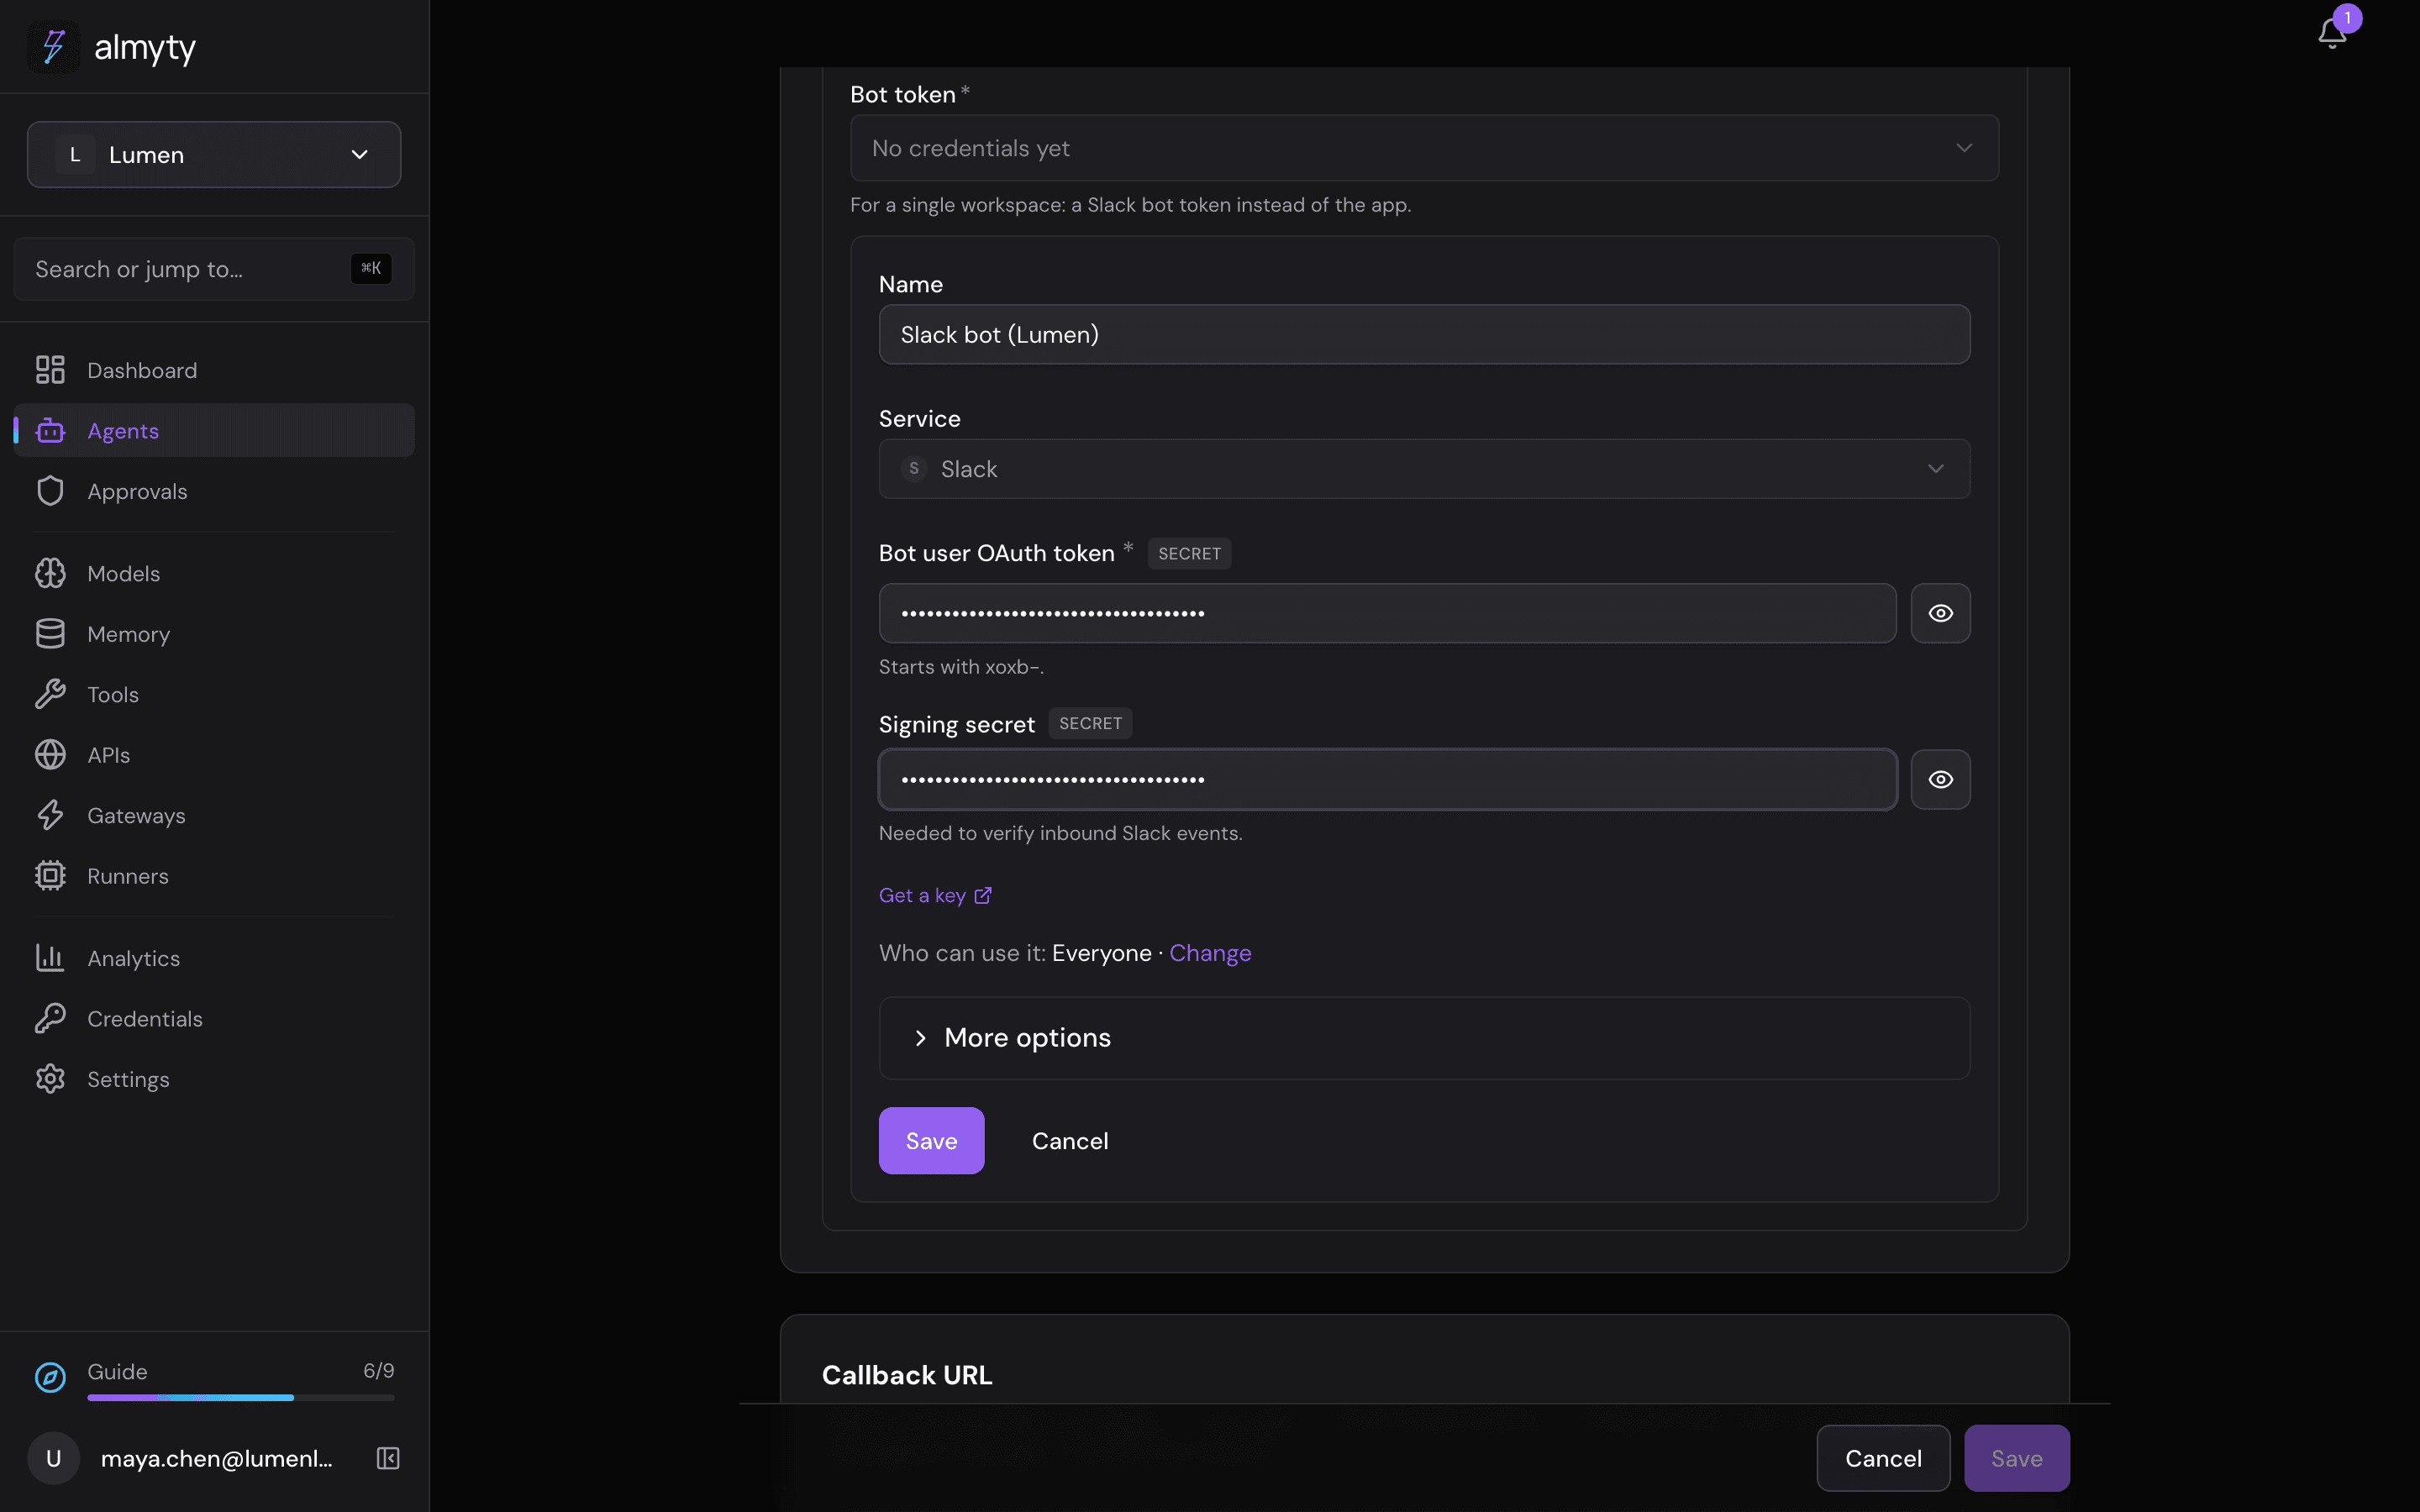
Task: Click the Credentials key icon
Action: pos(50,1018)
